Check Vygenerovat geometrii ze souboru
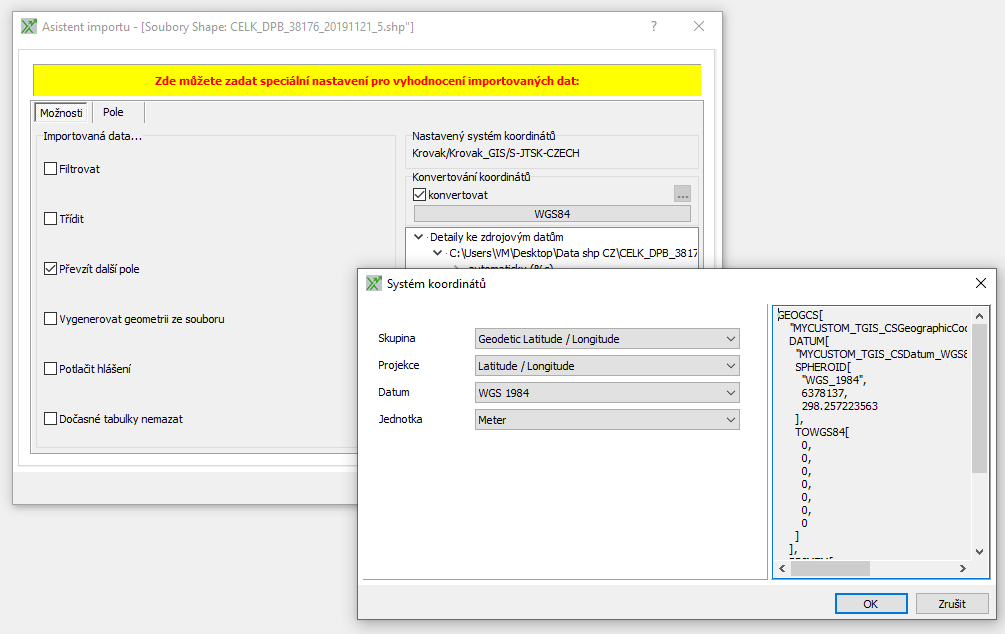The width and height of the screenshot is (1005, 634). coord(51,319)
